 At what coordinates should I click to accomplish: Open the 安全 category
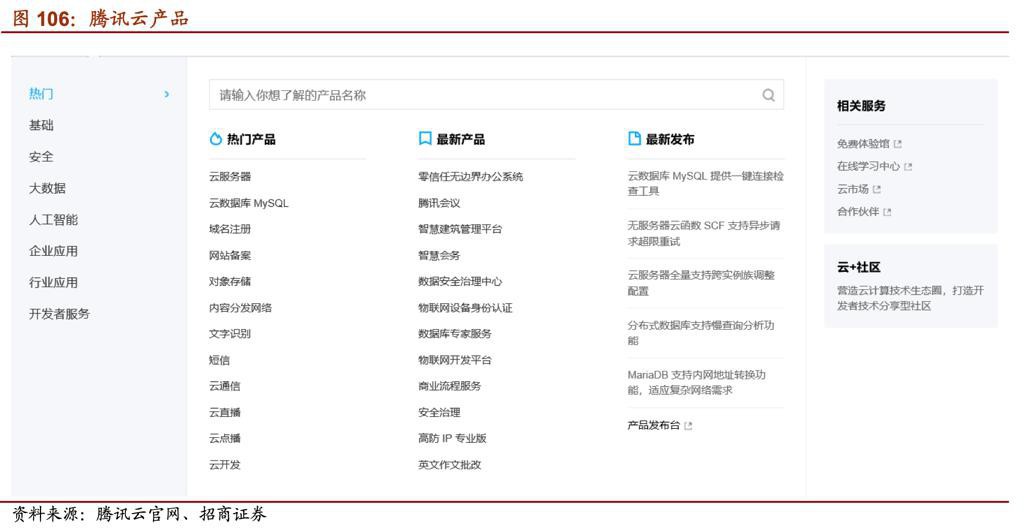click(41, 157)
